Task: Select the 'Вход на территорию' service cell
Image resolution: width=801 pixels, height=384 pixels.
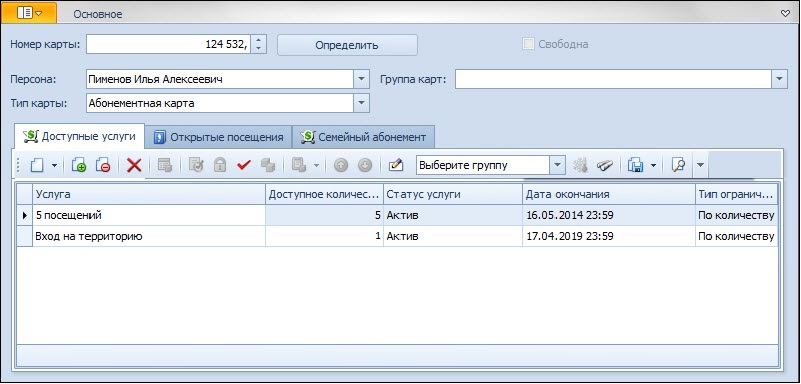Action: [x=149, y=236]
